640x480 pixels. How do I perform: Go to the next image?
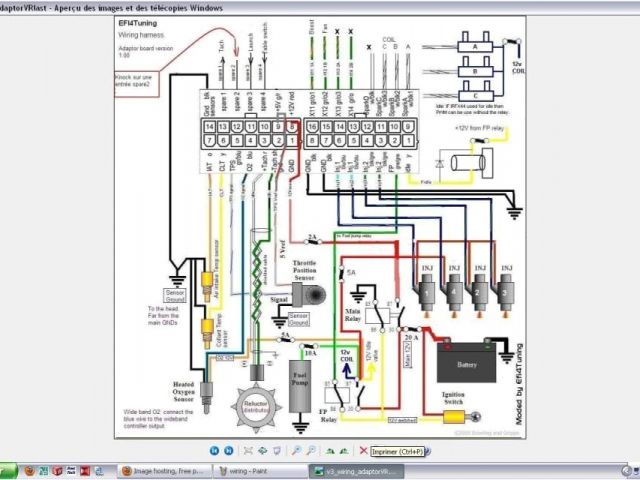pyautogui.click(x=229, y=451)
